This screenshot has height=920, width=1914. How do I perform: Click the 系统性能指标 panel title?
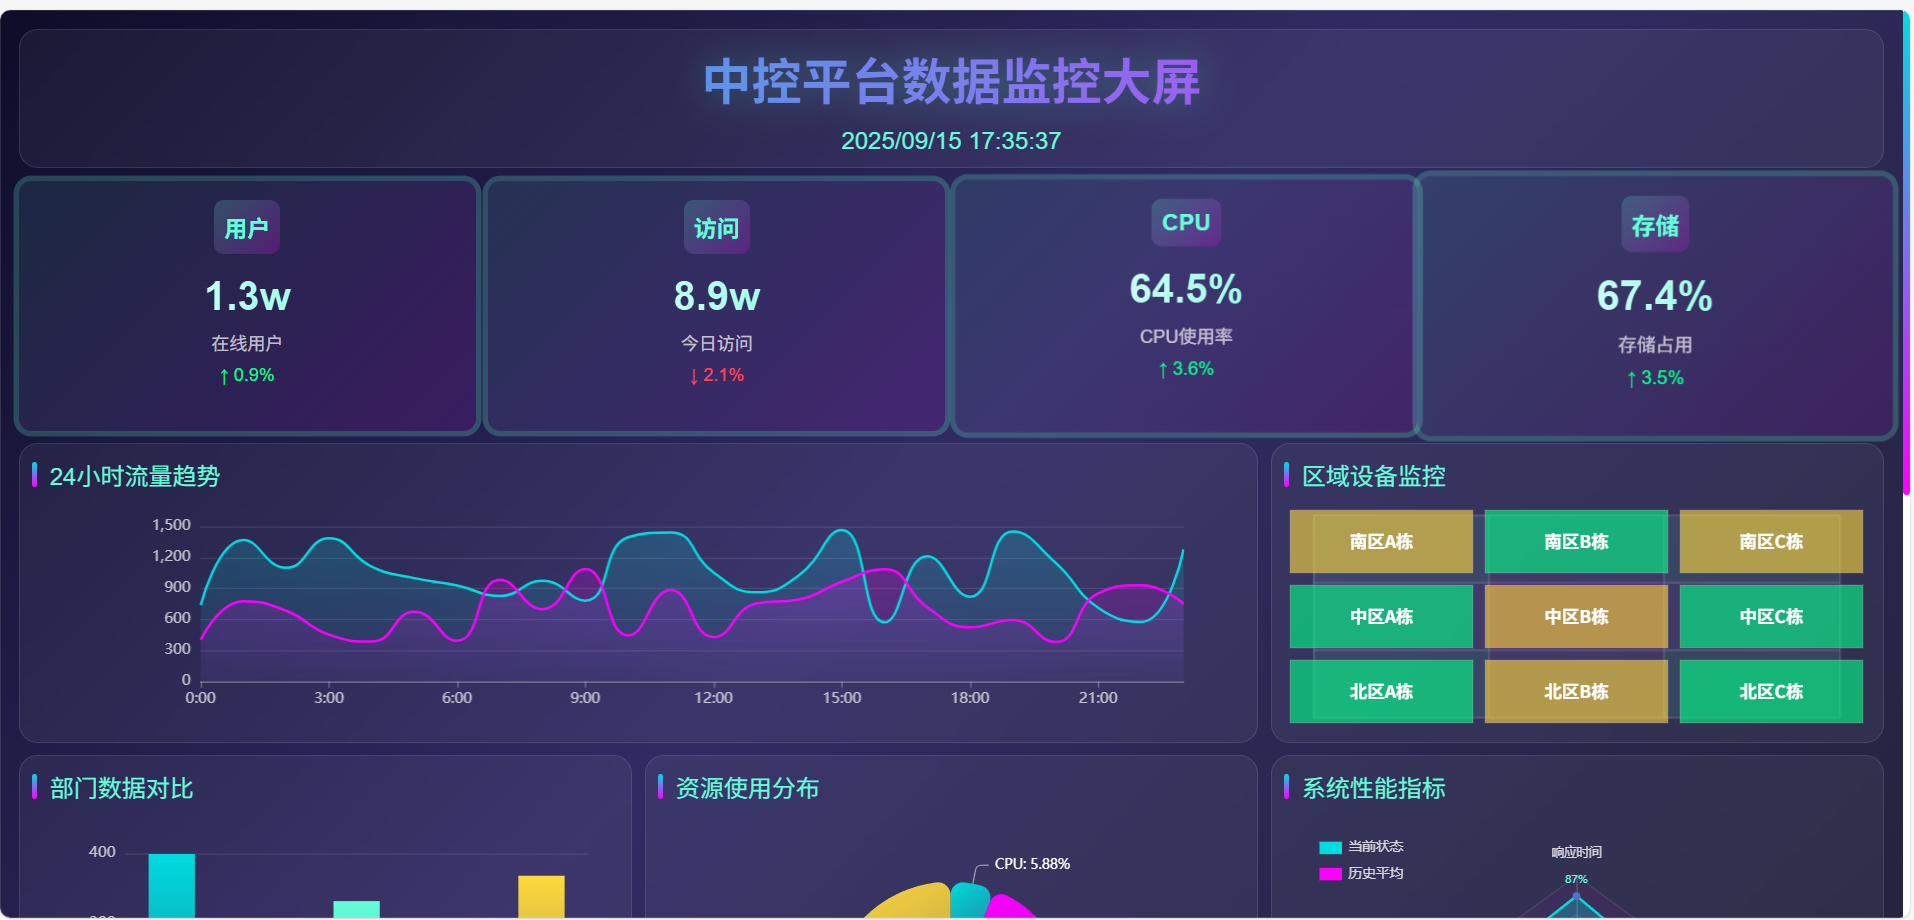click(x=1374, y=788)
